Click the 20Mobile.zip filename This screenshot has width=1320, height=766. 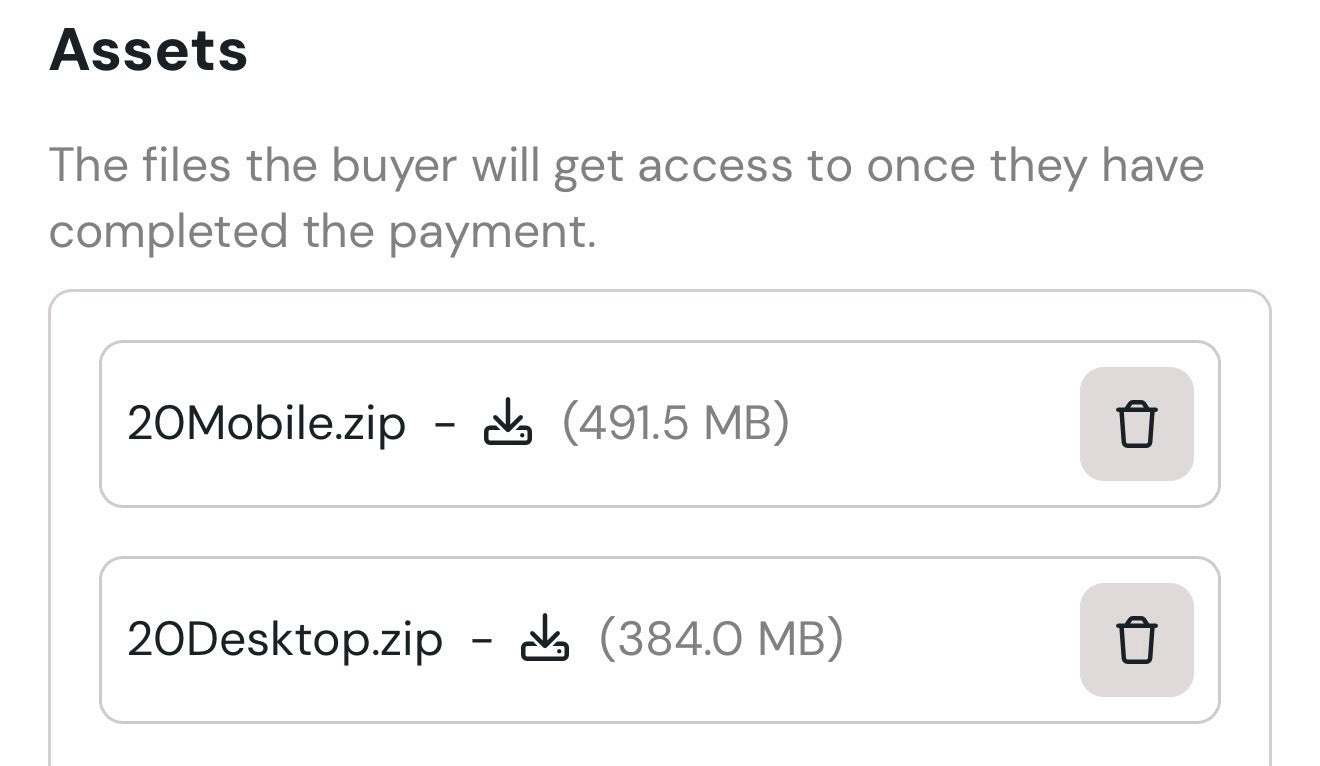coord(267,425)
